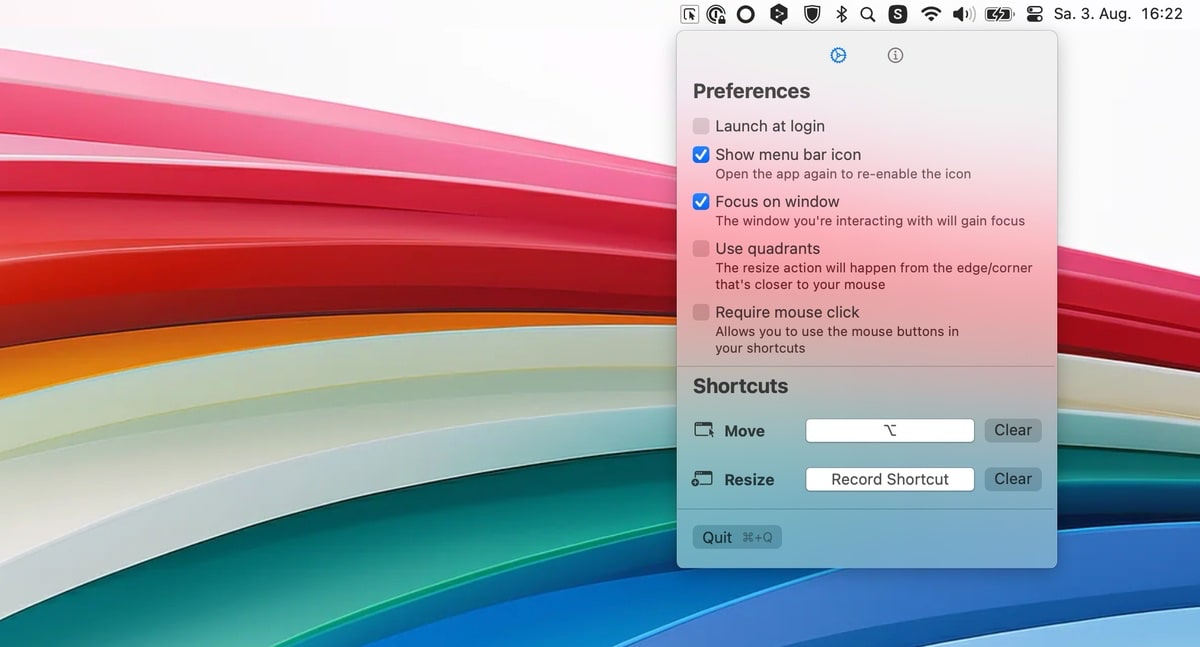
Task: Open the Wi-Fi menu
Action: click(930, 14)
